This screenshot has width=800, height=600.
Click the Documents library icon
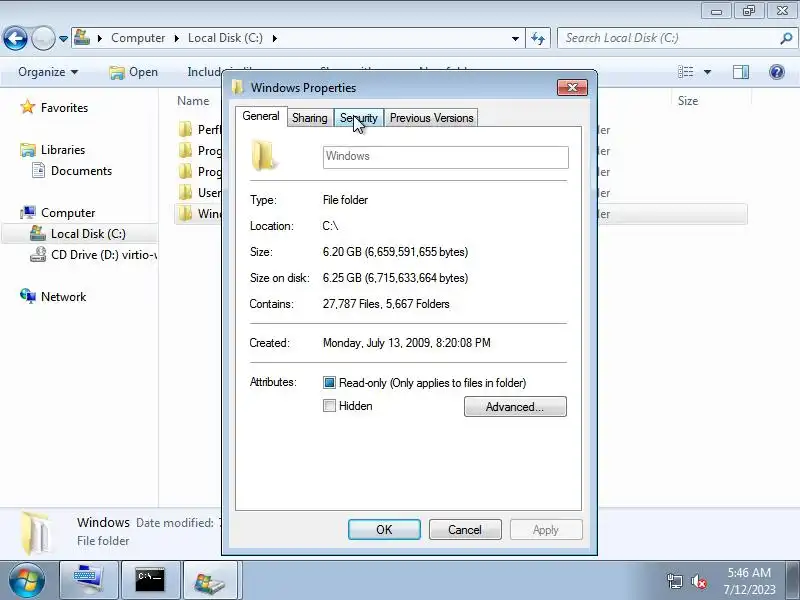(38, 170)
